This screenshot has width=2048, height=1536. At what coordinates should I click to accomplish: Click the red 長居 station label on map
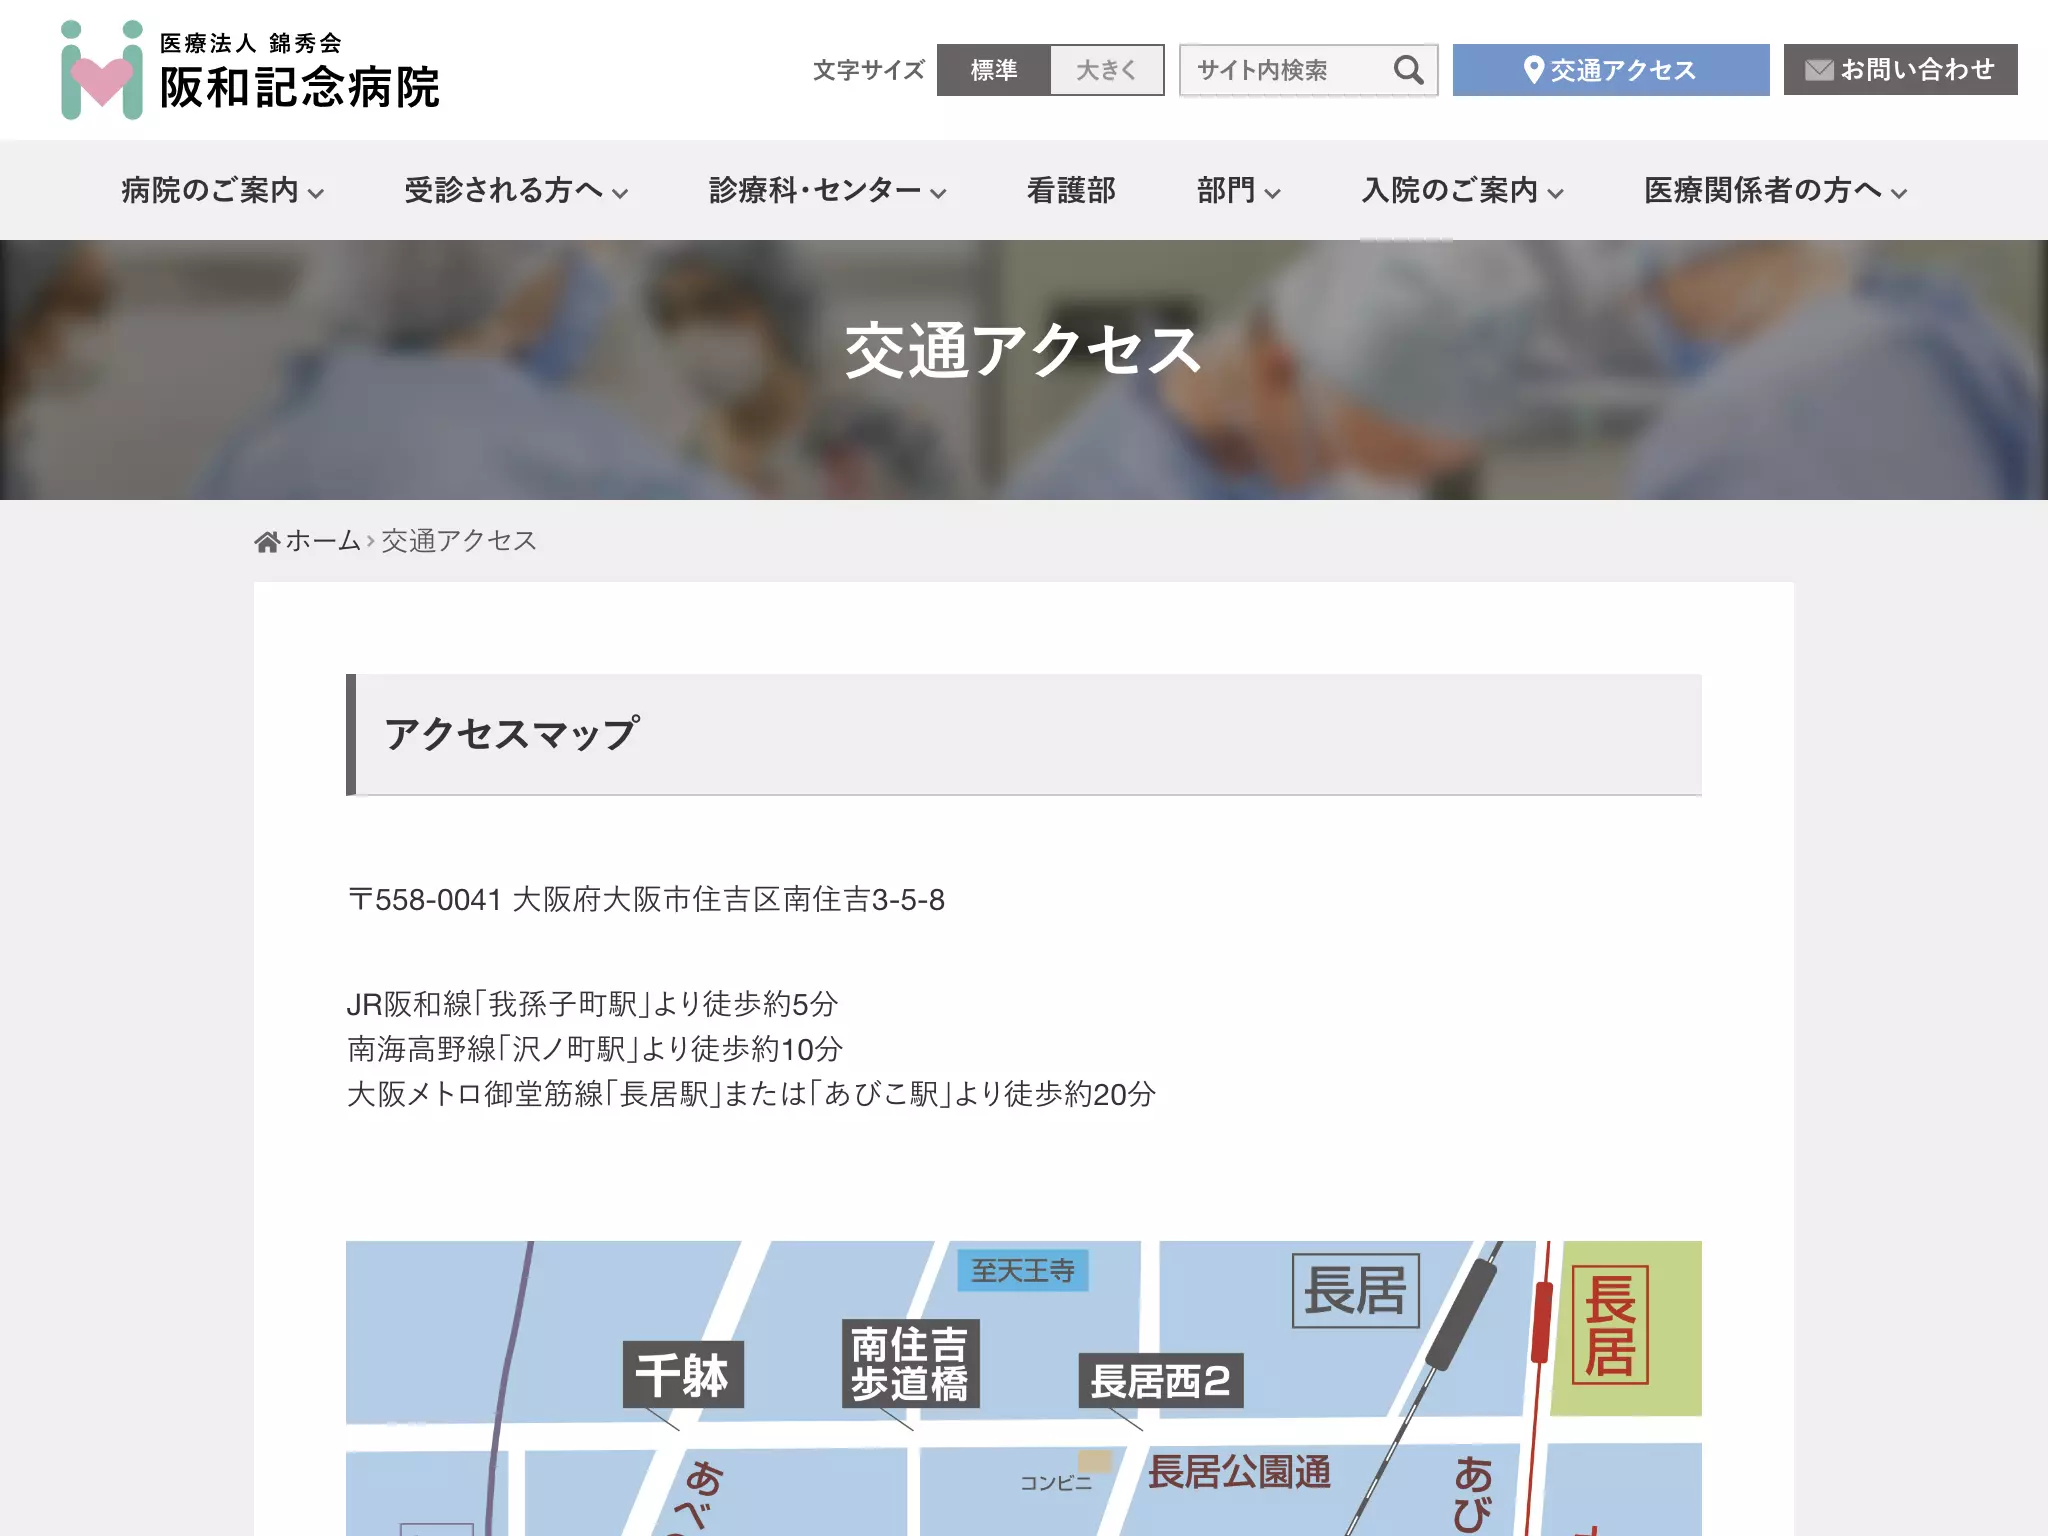click(x=1610, y=1325)
